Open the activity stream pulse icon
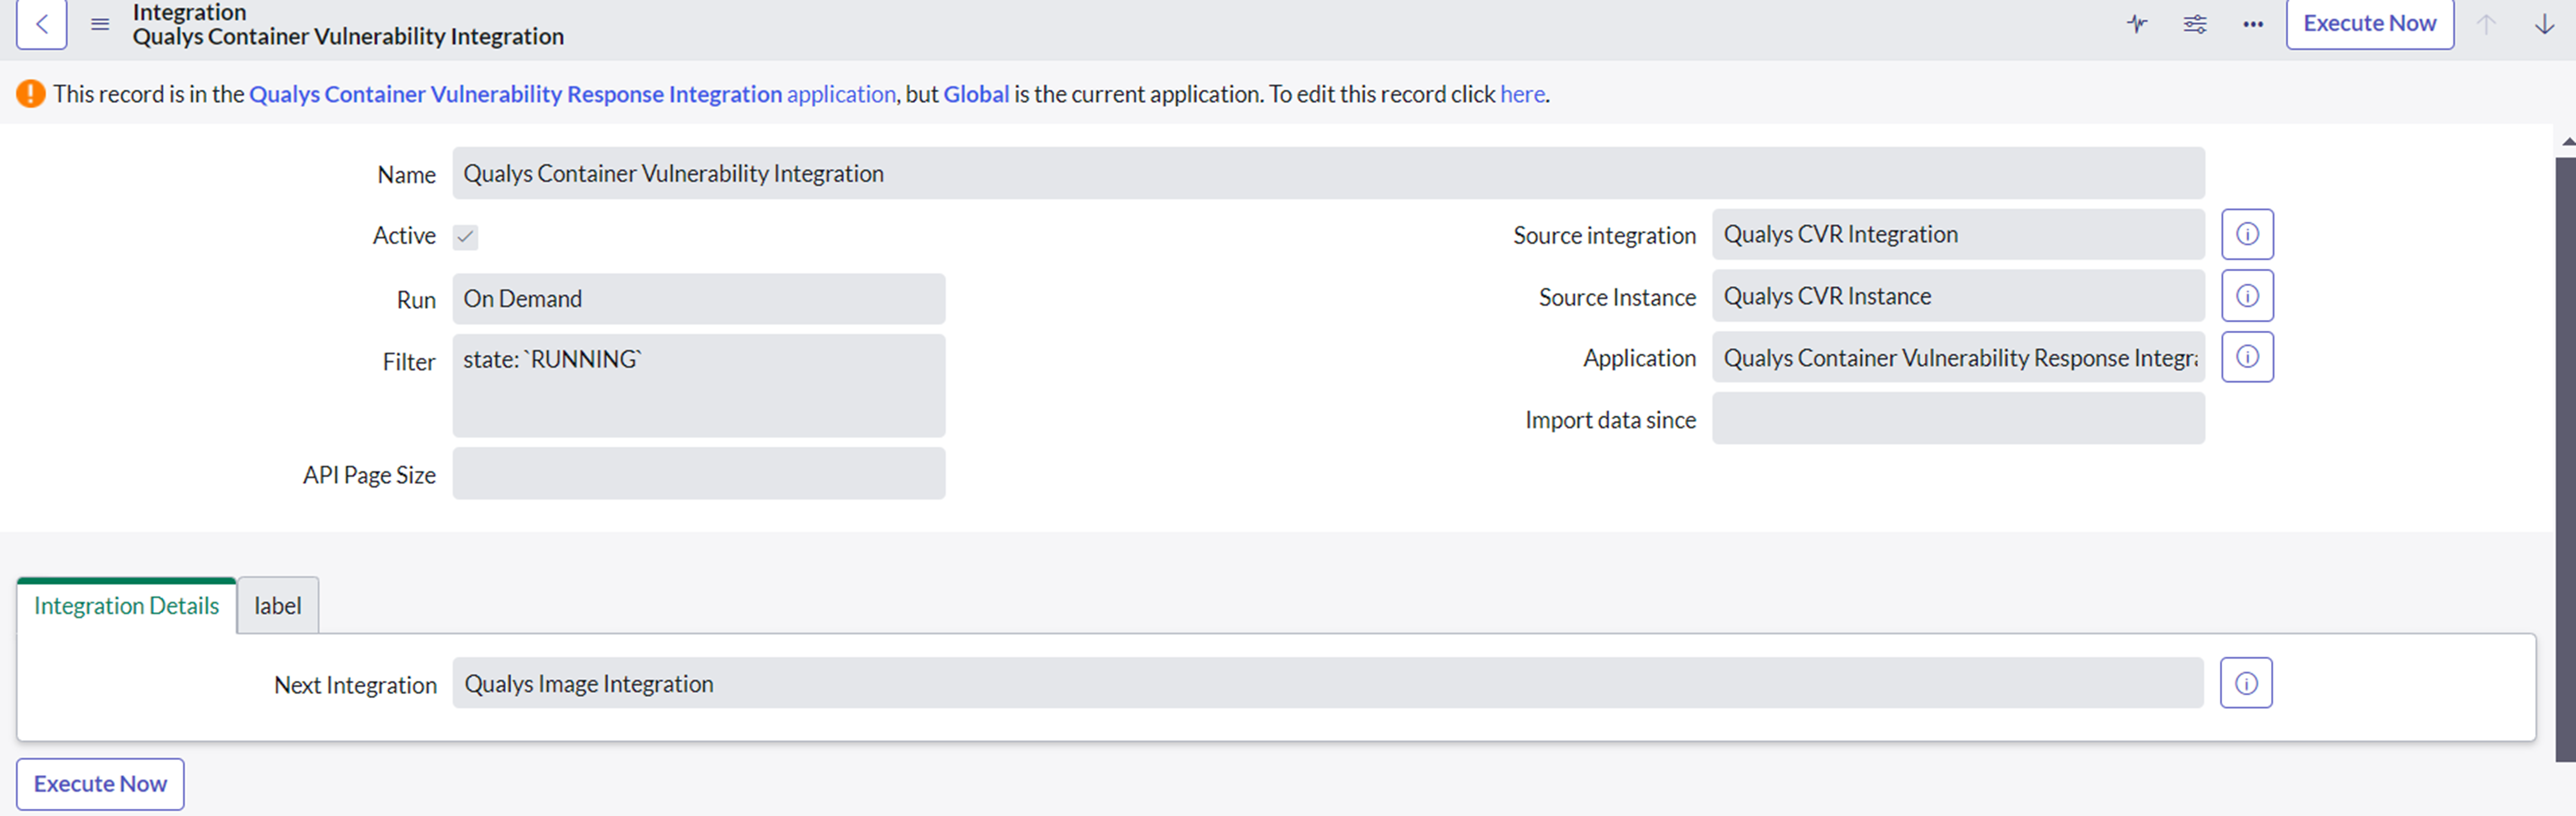2576x816 pixels. (x=2137, y=24)
